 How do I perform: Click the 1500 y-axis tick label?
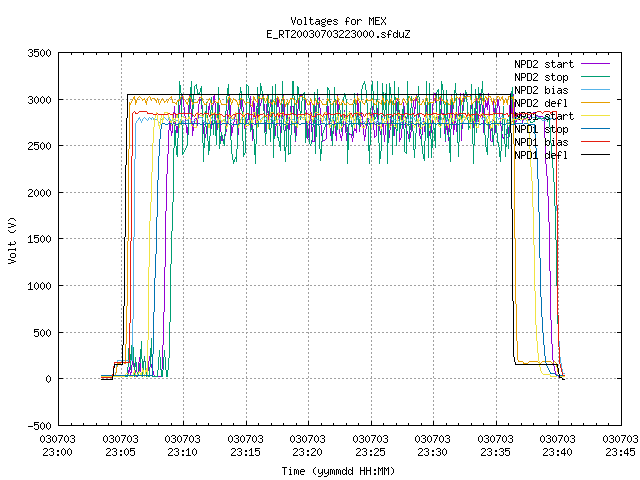click(40, 239)
